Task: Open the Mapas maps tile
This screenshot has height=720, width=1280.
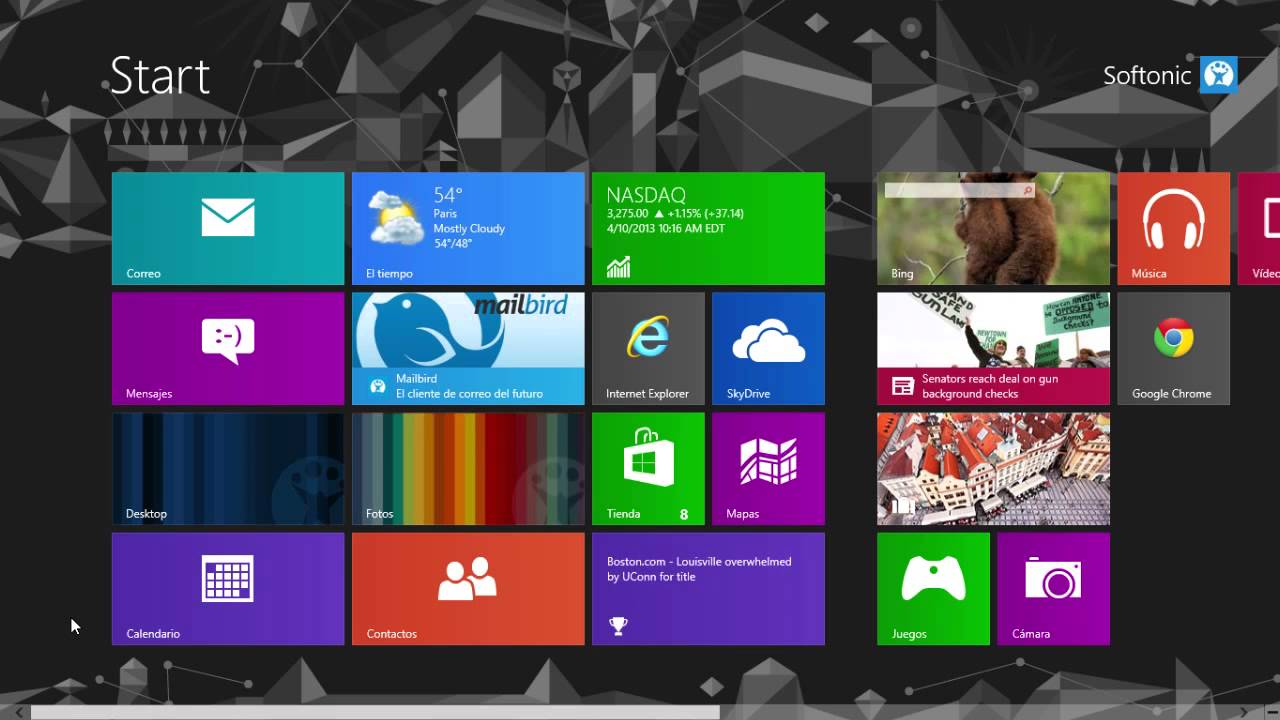Action: 768,468
